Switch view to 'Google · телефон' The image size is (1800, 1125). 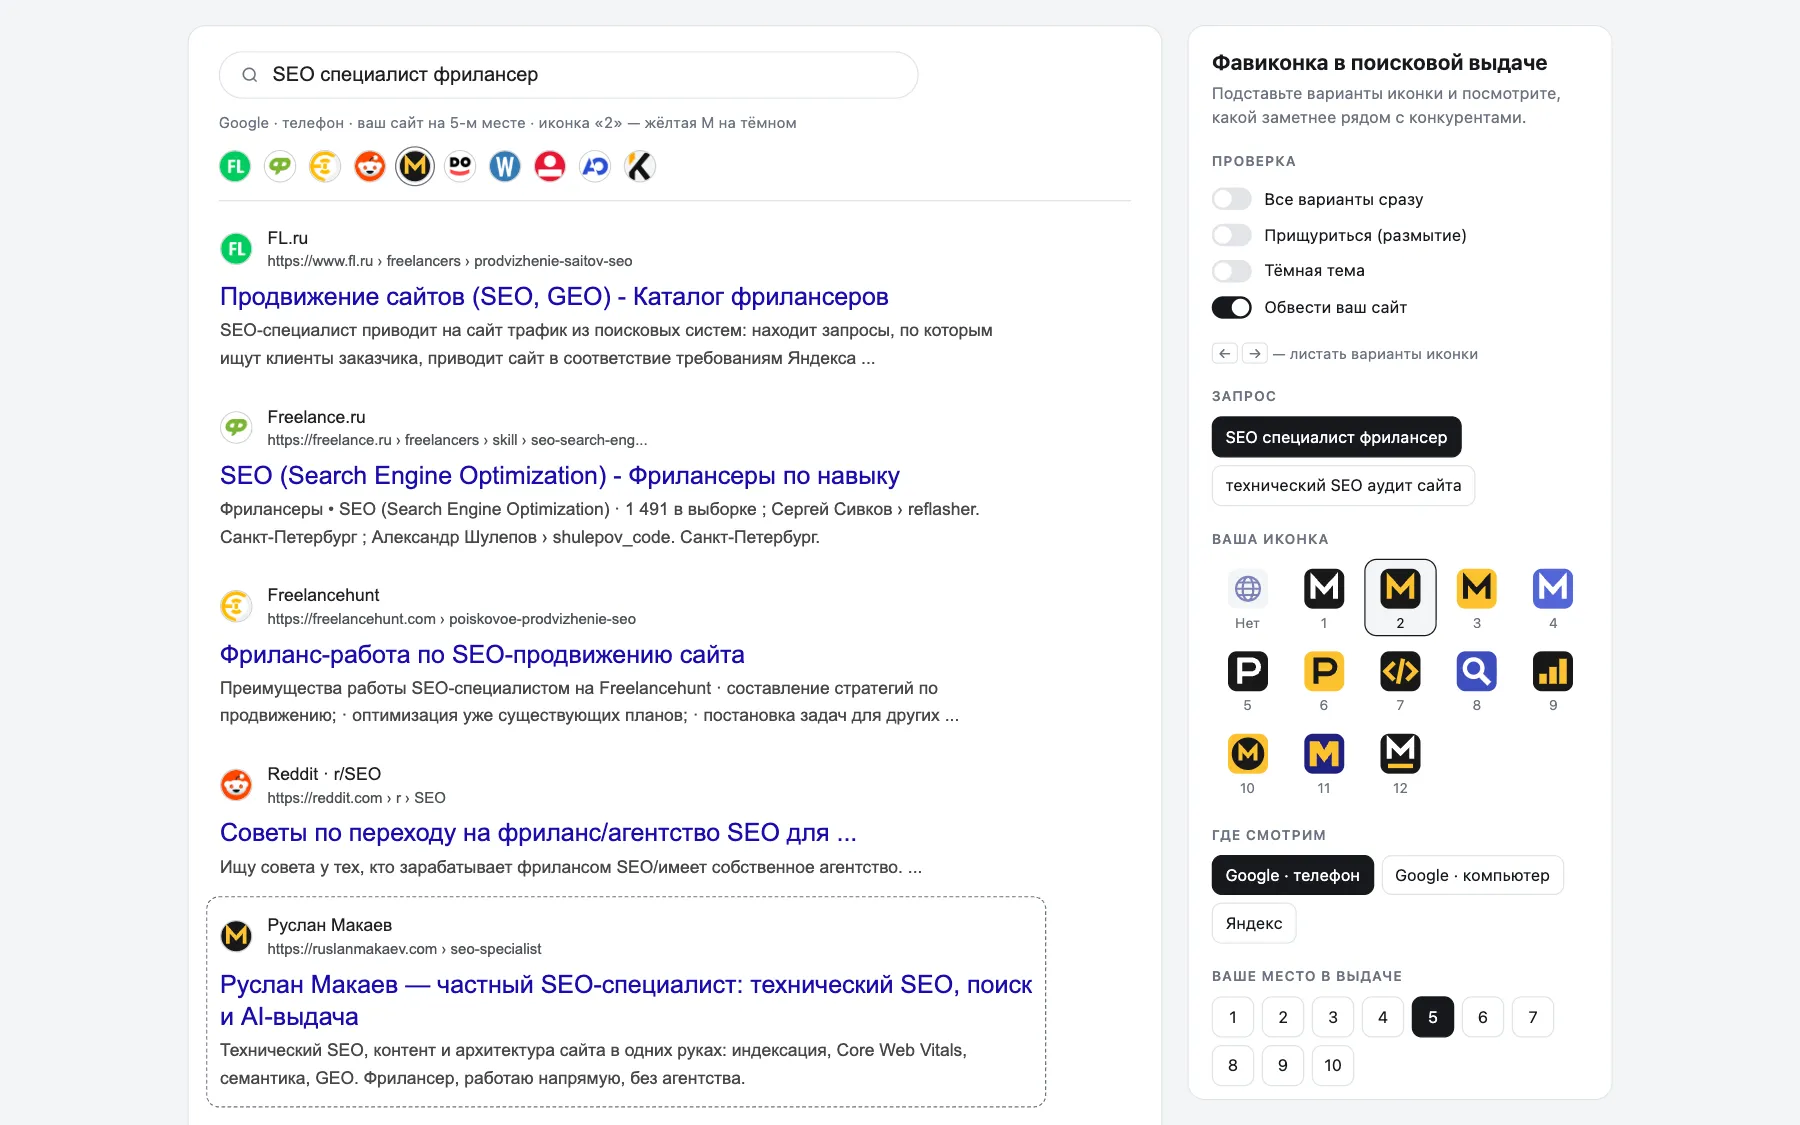pos(1292,875)
